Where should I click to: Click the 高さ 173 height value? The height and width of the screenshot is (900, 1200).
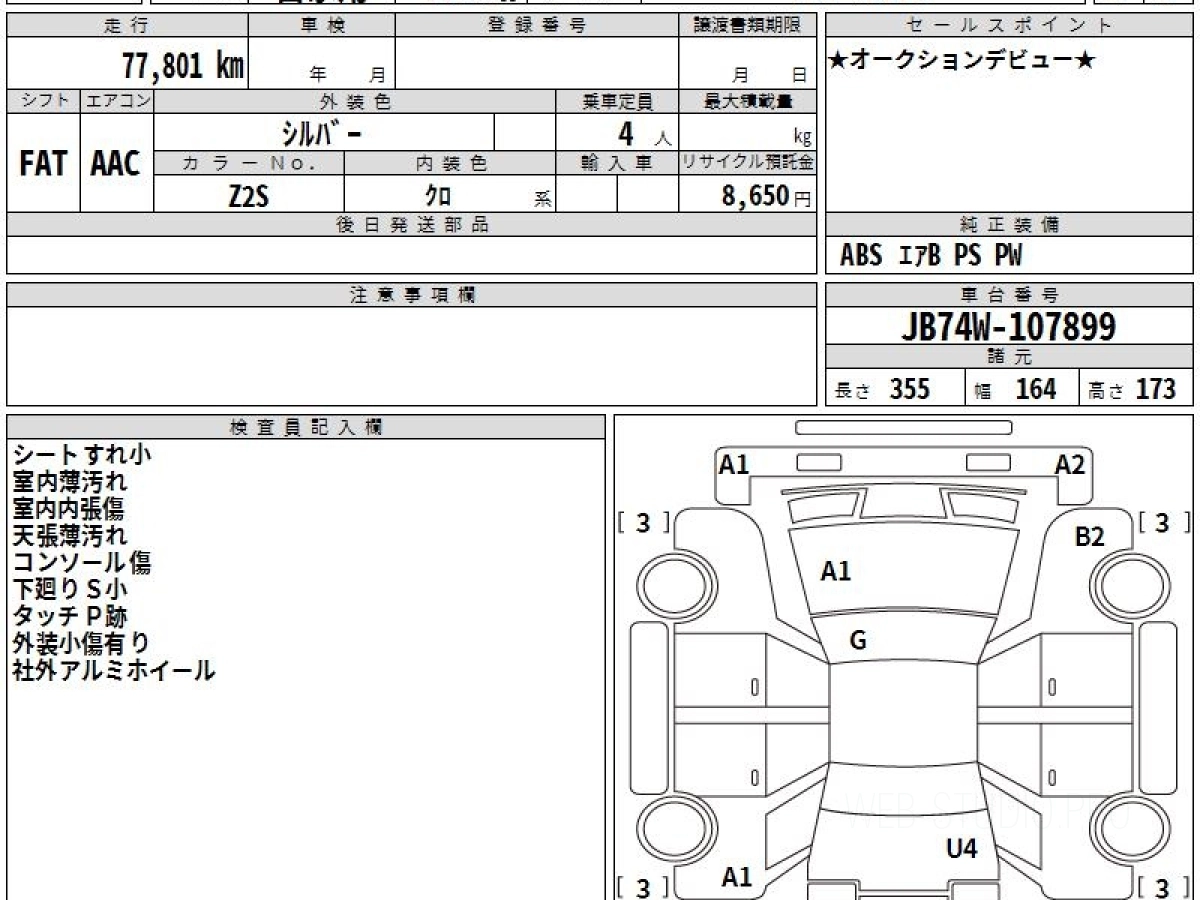(1132, 389)
